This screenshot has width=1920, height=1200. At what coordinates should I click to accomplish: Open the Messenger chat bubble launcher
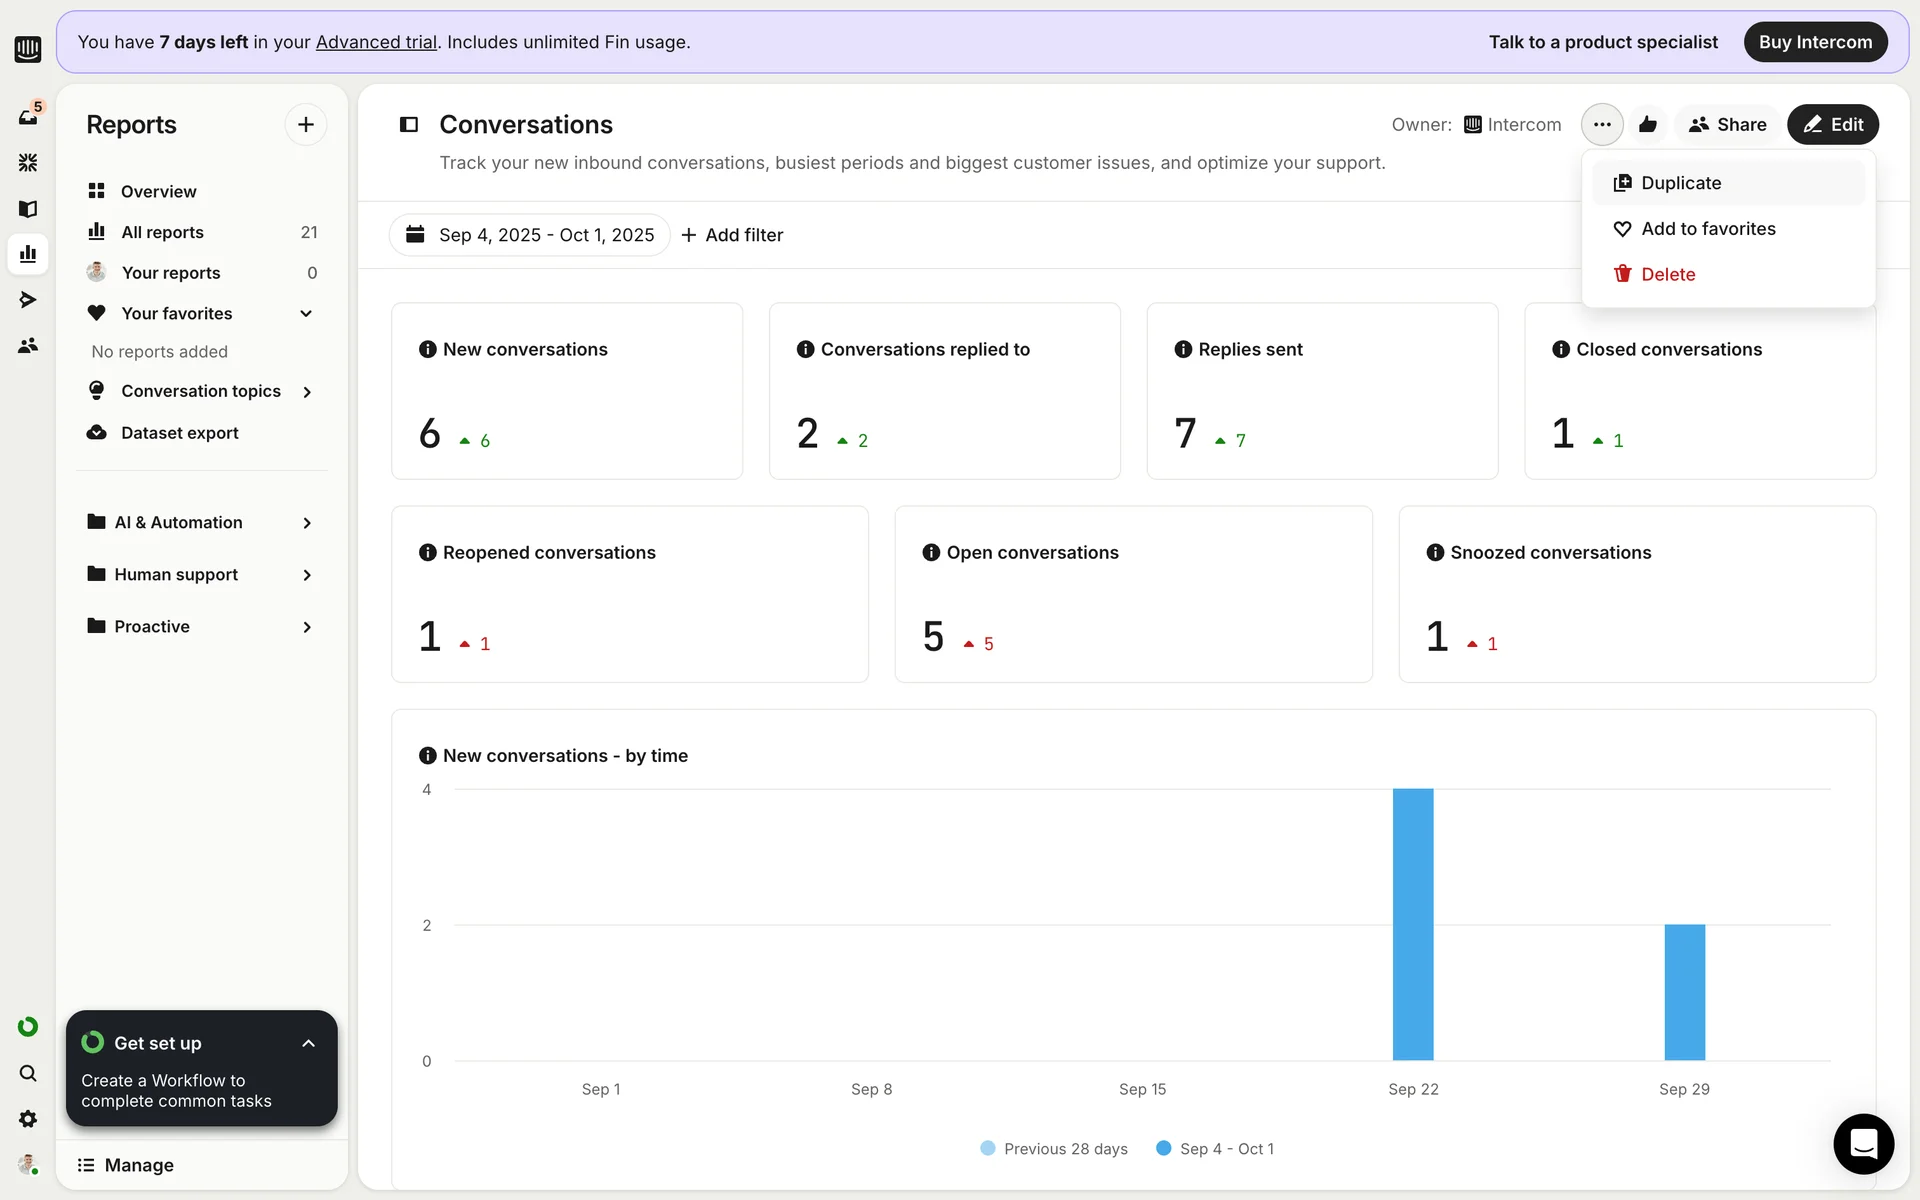tap(1863, 1143)
